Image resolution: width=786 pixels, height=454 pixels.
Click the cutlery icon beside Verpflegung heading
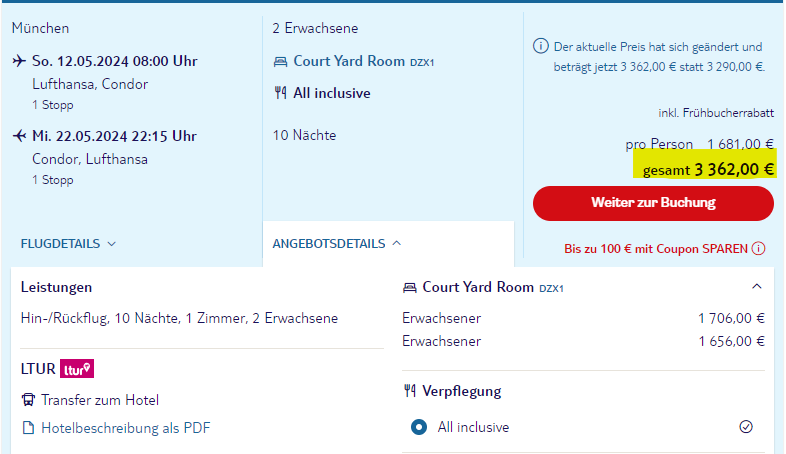click(410, 390)
